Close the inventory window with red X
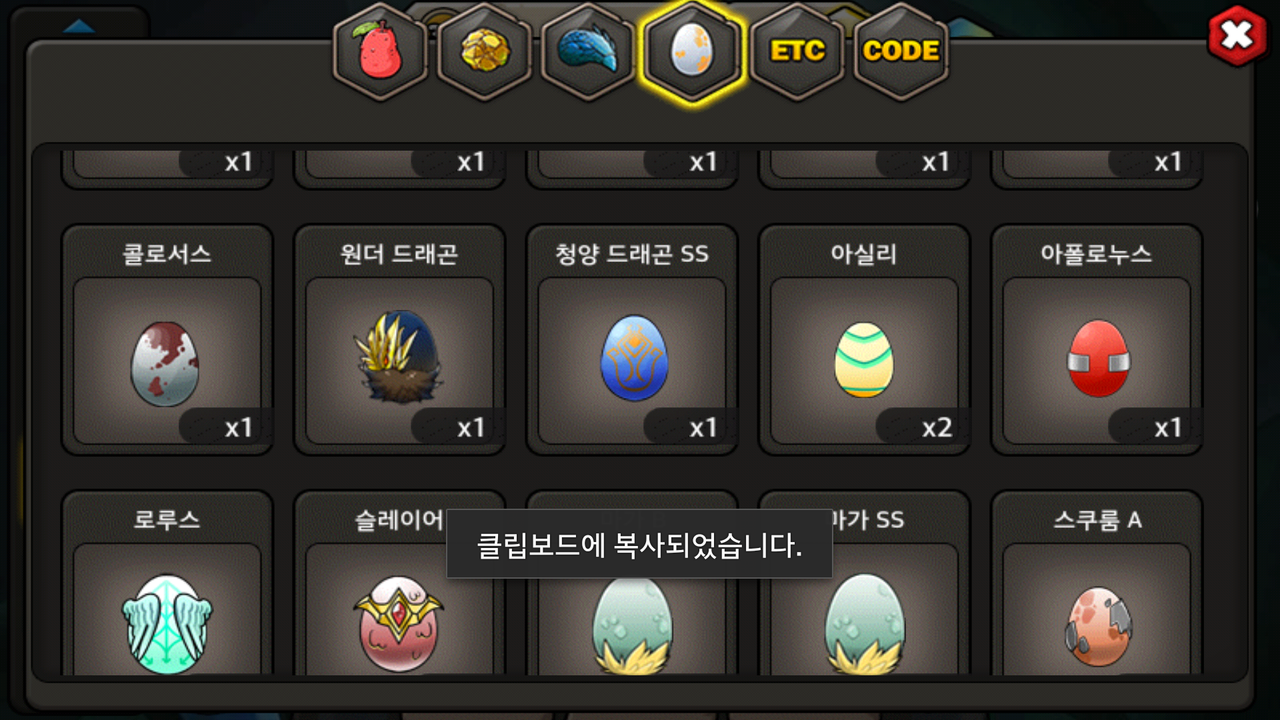1280x720 pixels. (1238, 36)
